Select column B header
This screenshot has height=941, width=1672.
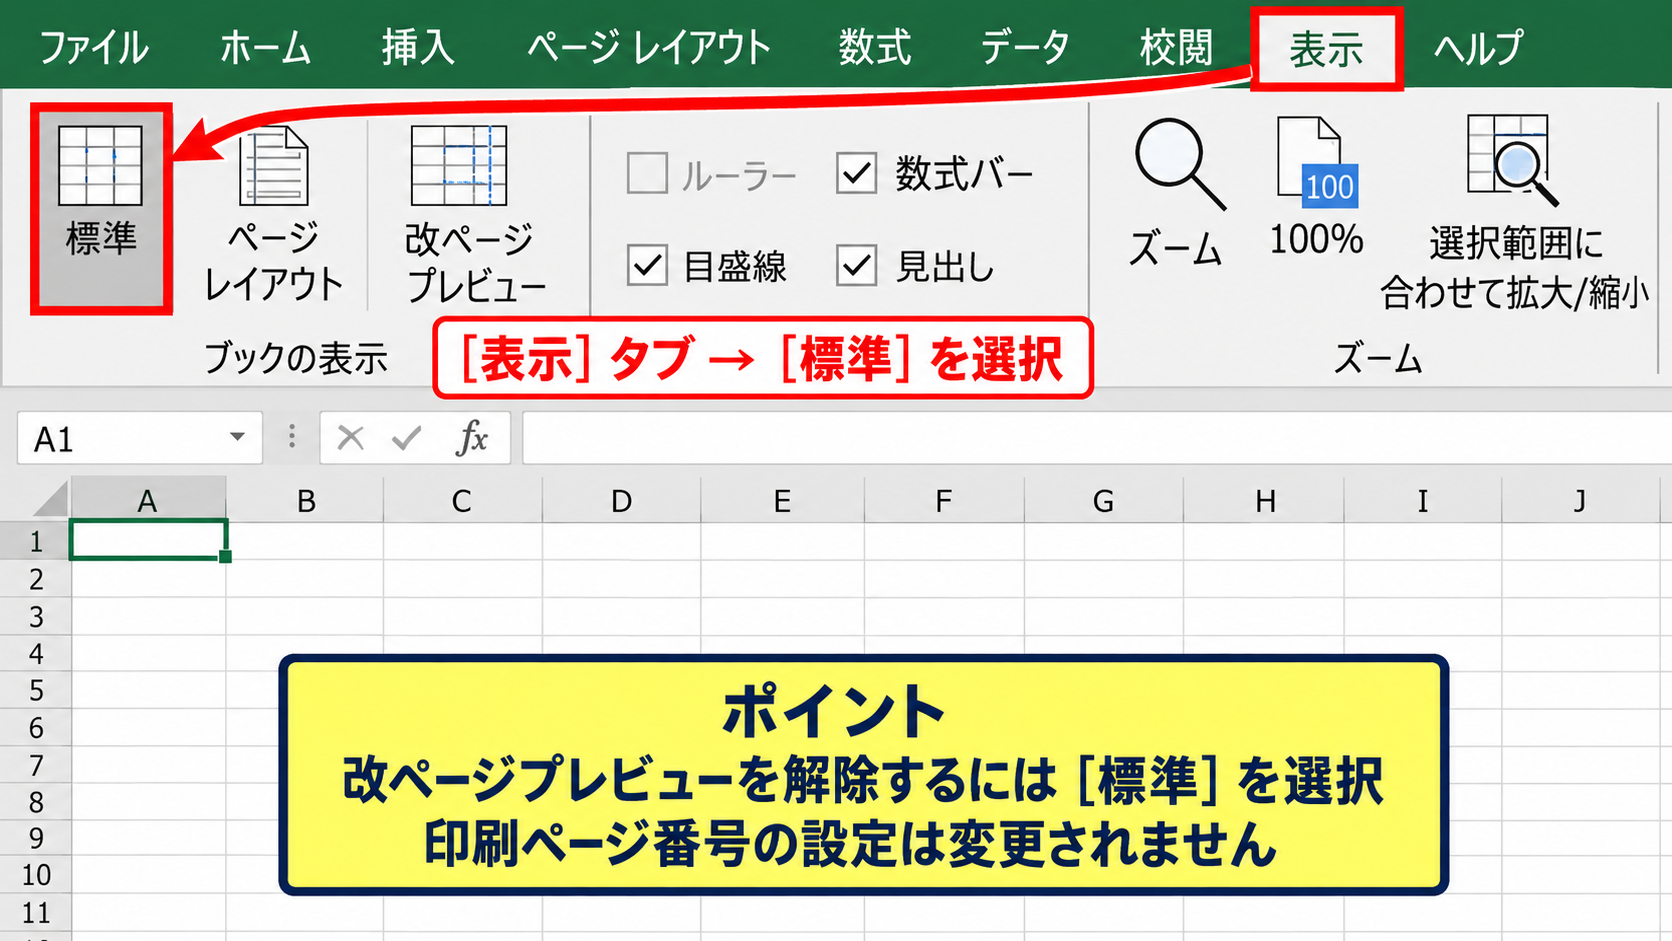(x=306, y=500)
